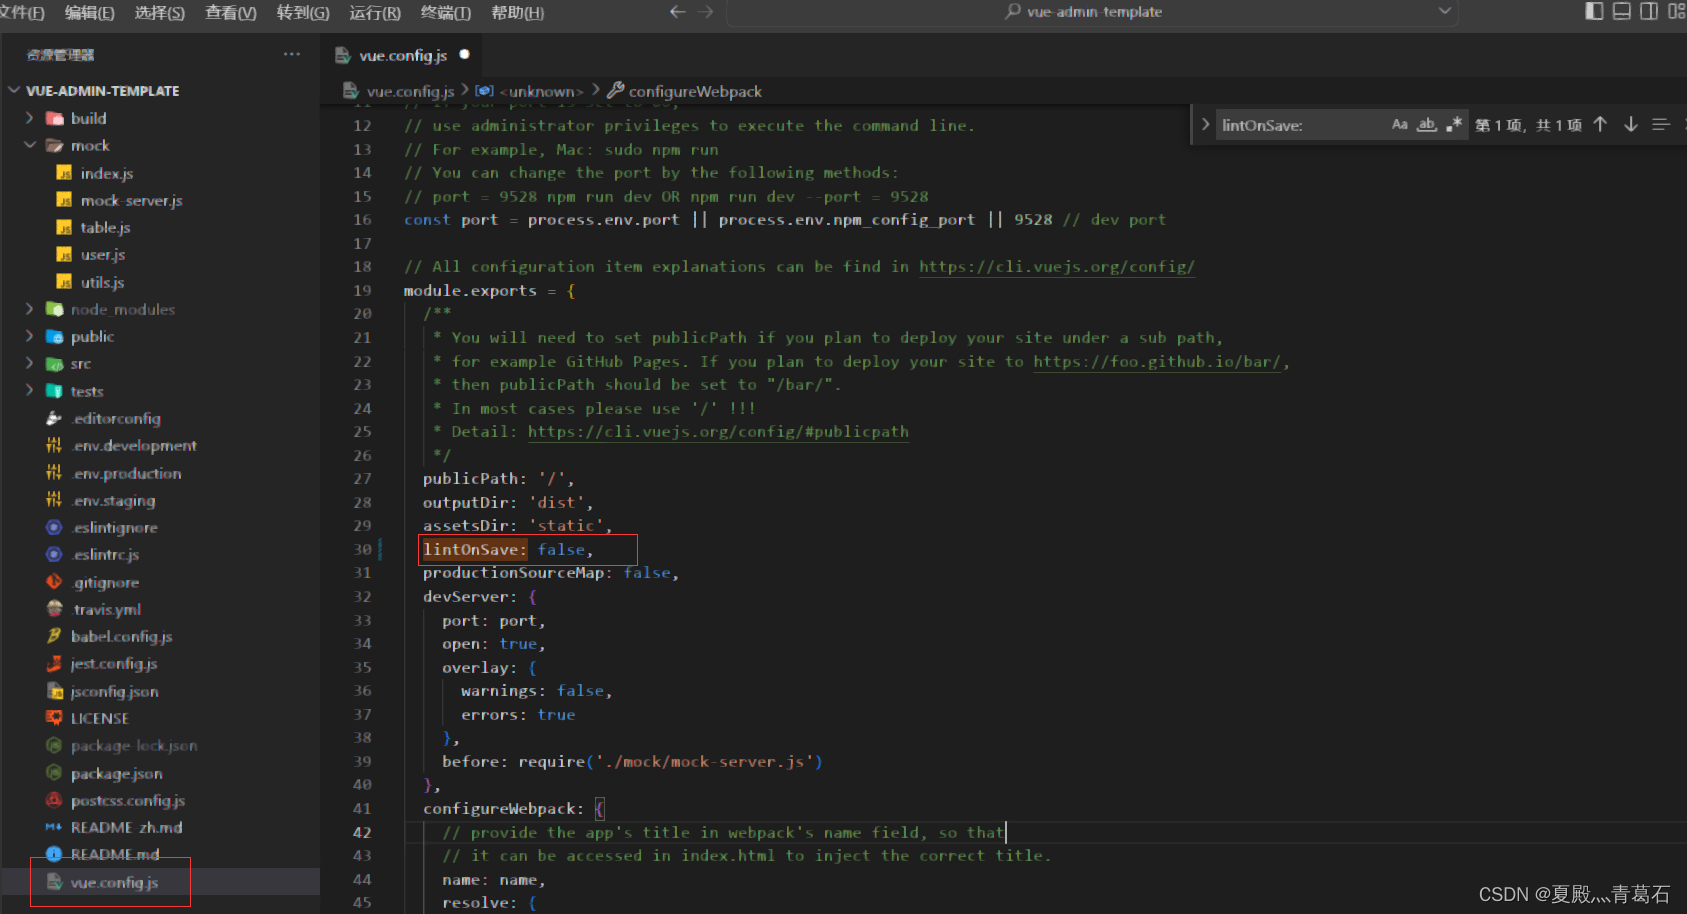
Task: Toggle bottom panel layout icon
Action: pos(1622,11)
